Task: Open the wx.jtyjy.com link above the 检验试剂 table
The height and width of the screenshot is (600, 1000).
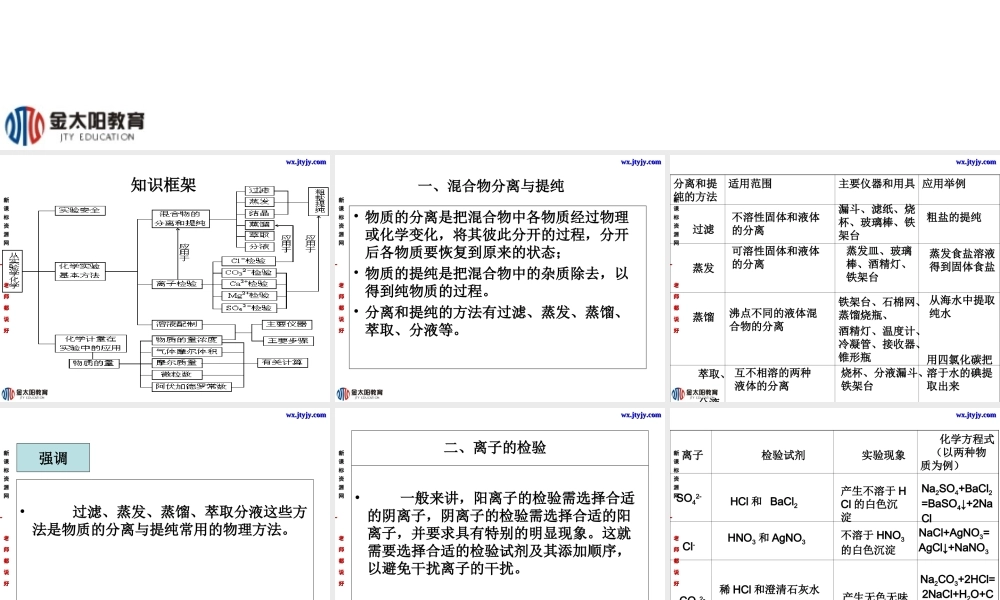Action: pos(976,415)
